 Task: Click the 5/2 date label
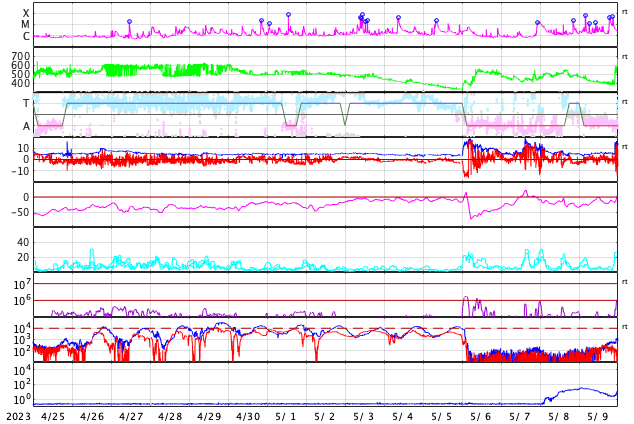click(x=325, y=416)
